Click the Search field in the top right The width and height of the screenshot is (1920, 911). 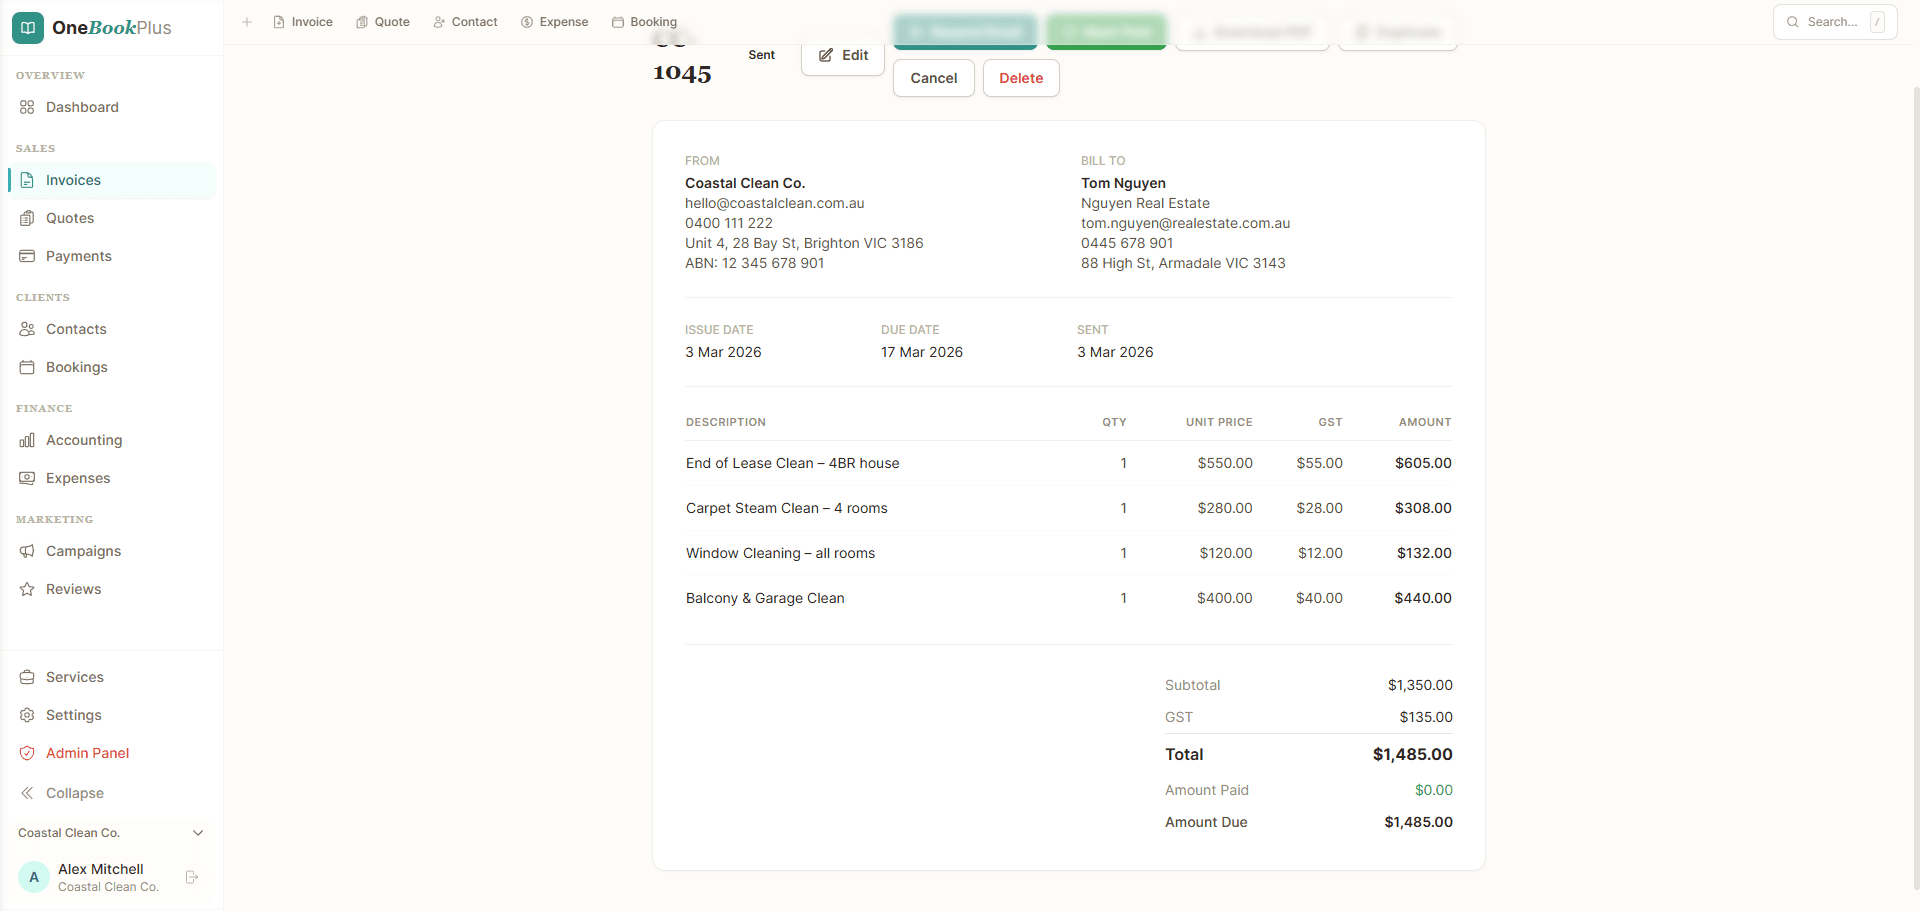point(1835,21)
